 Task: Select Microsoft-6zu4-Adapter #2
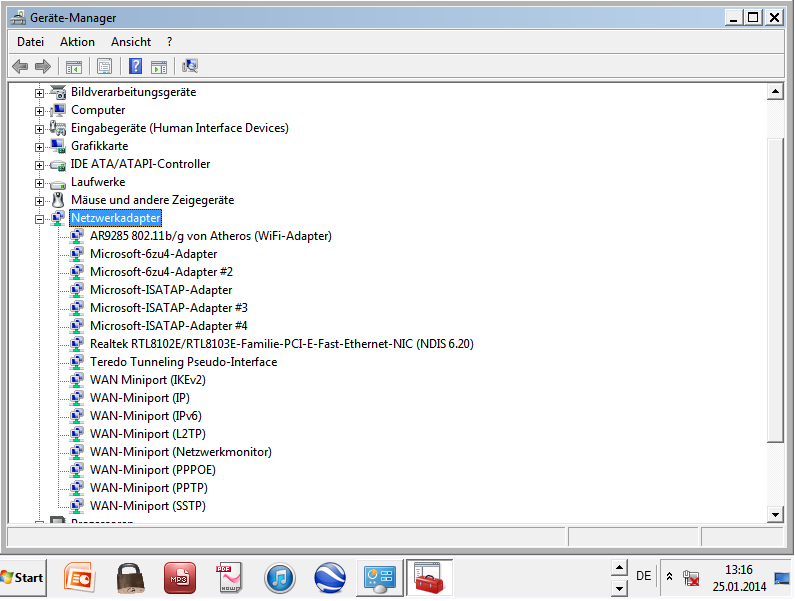tap(161, 272)
